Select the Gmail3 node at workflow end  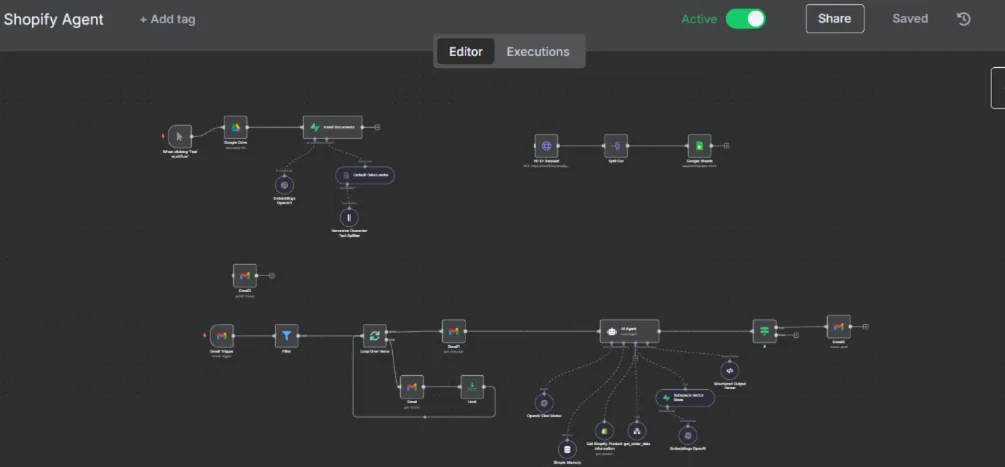[x=838, y=327]
